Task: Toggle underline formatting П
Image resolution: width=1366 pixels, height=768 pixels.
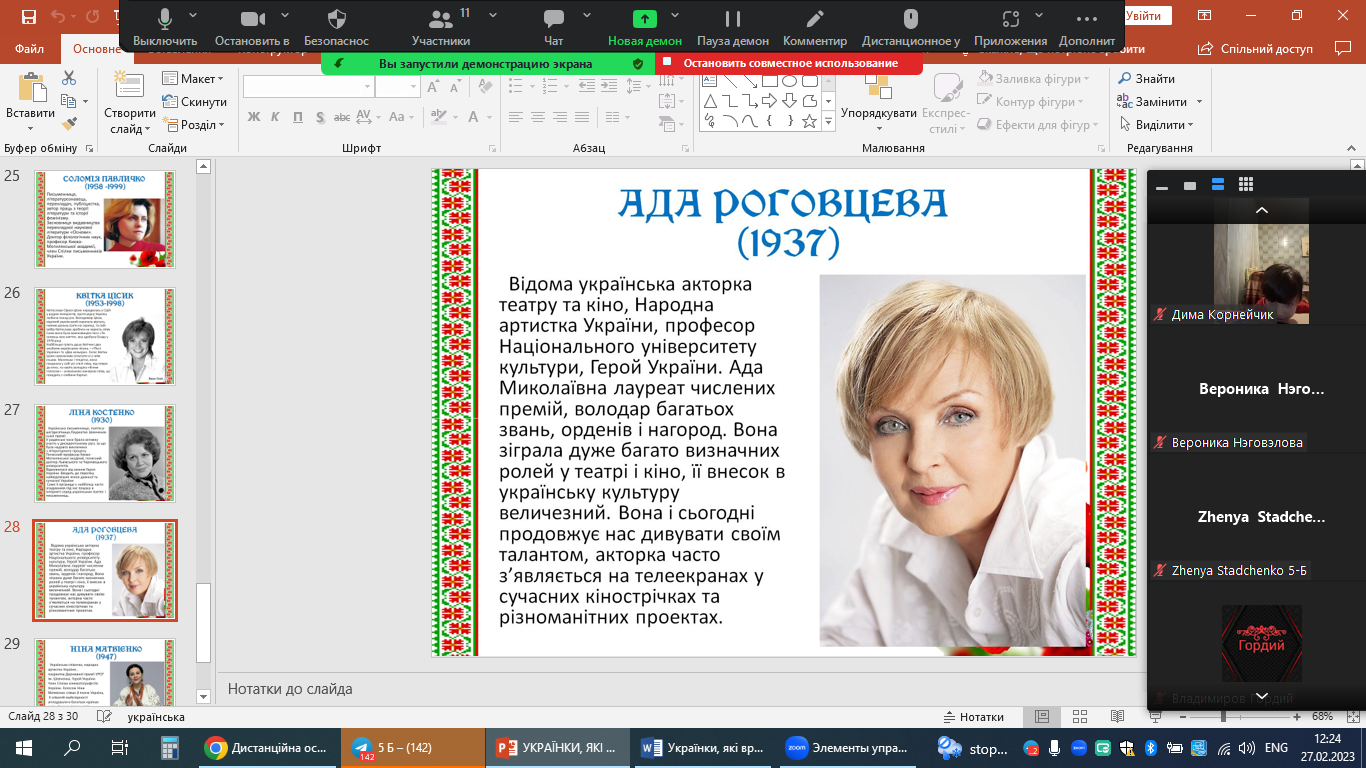Action: coord(298,117)
